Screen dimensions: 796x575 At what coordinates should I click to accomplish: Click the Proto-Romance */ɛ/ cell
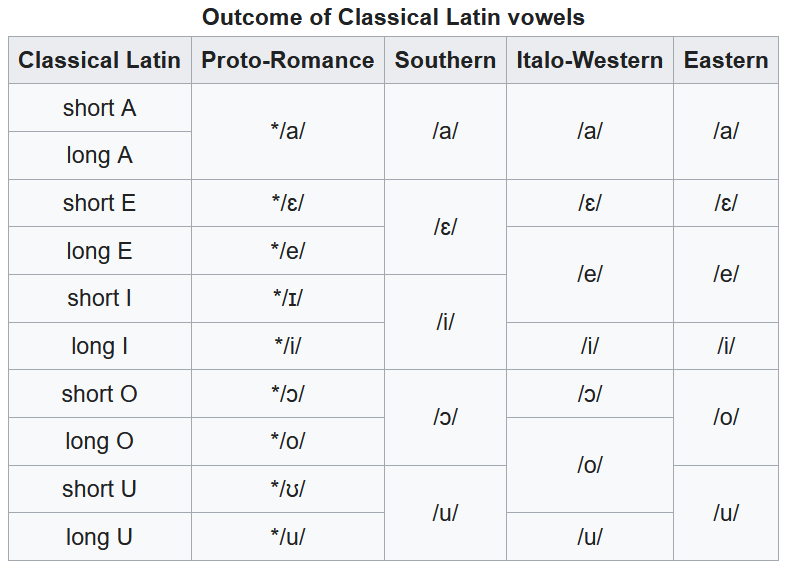coord(288,203)
